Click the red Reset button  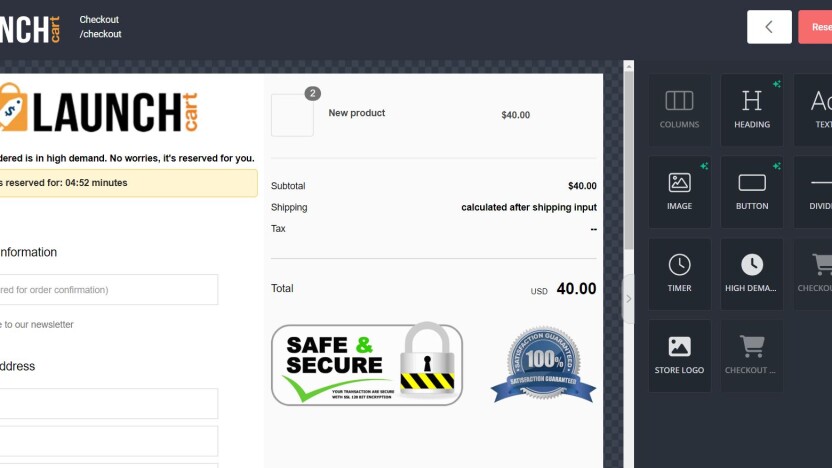coord(816,27)
